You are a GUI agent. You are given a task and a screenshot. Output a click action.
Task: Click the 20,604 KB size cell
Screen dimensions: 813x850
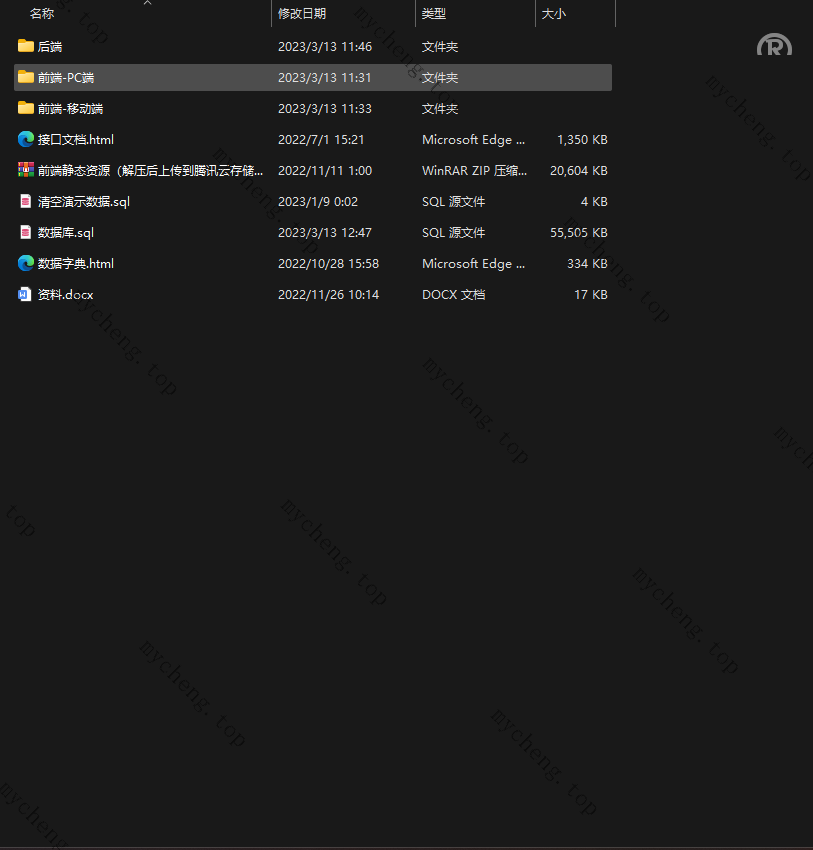click(x=578, y=170)
